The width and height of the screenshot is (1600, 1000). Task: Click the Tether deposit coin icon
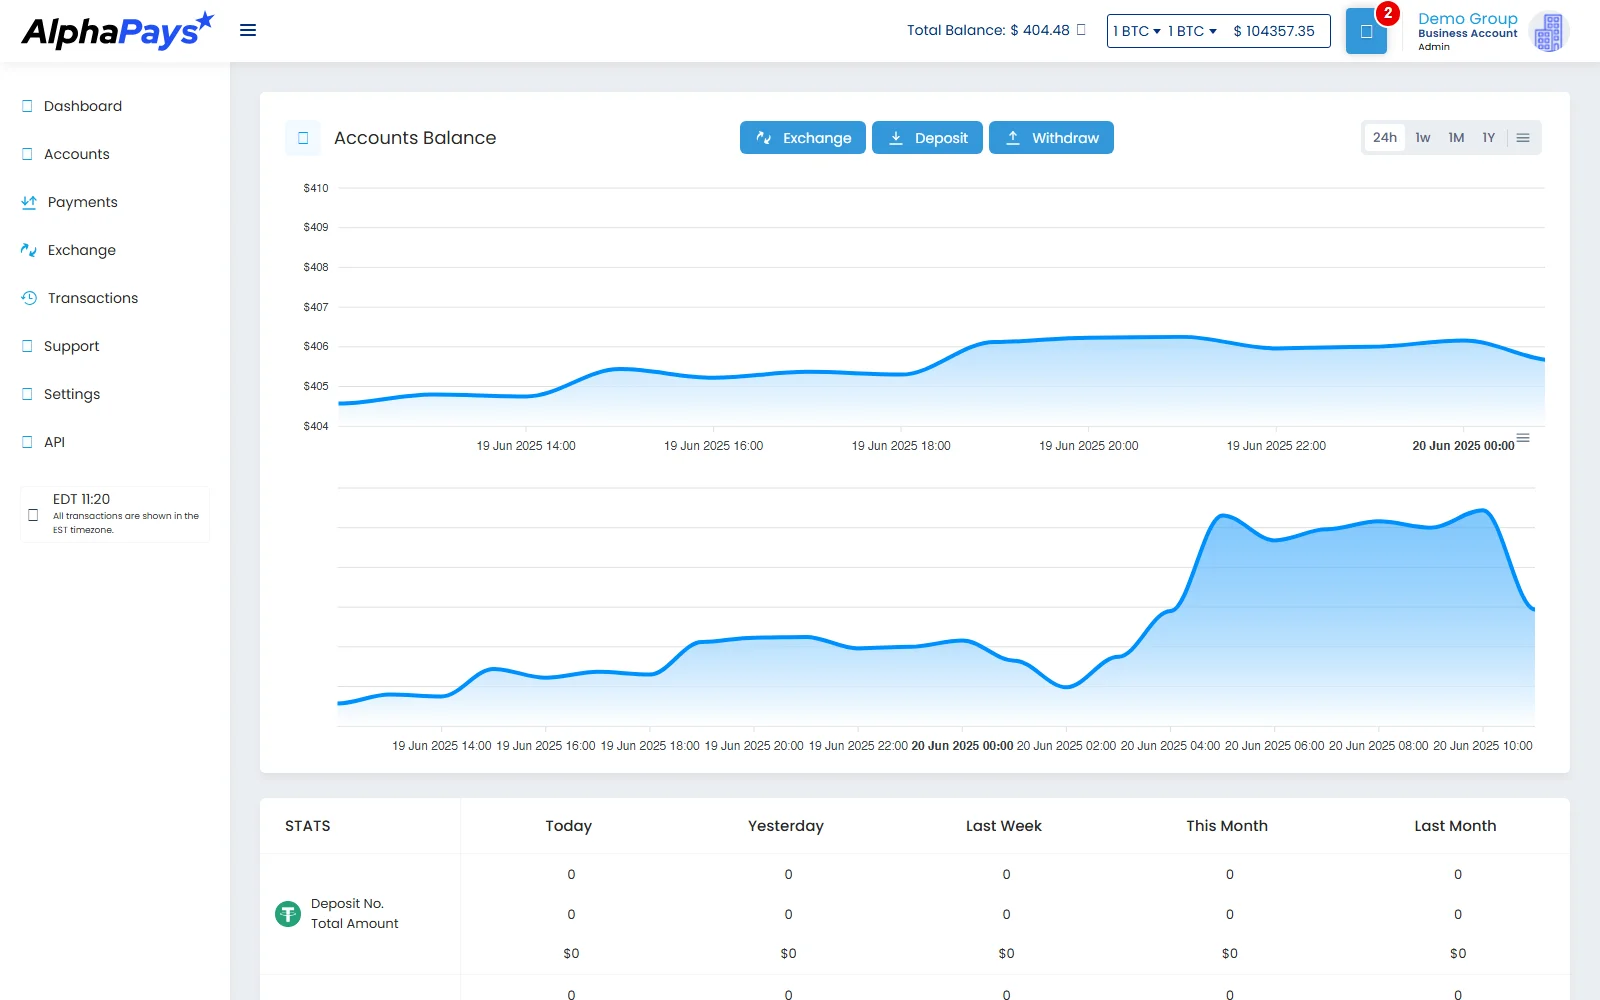pos(288,914)
